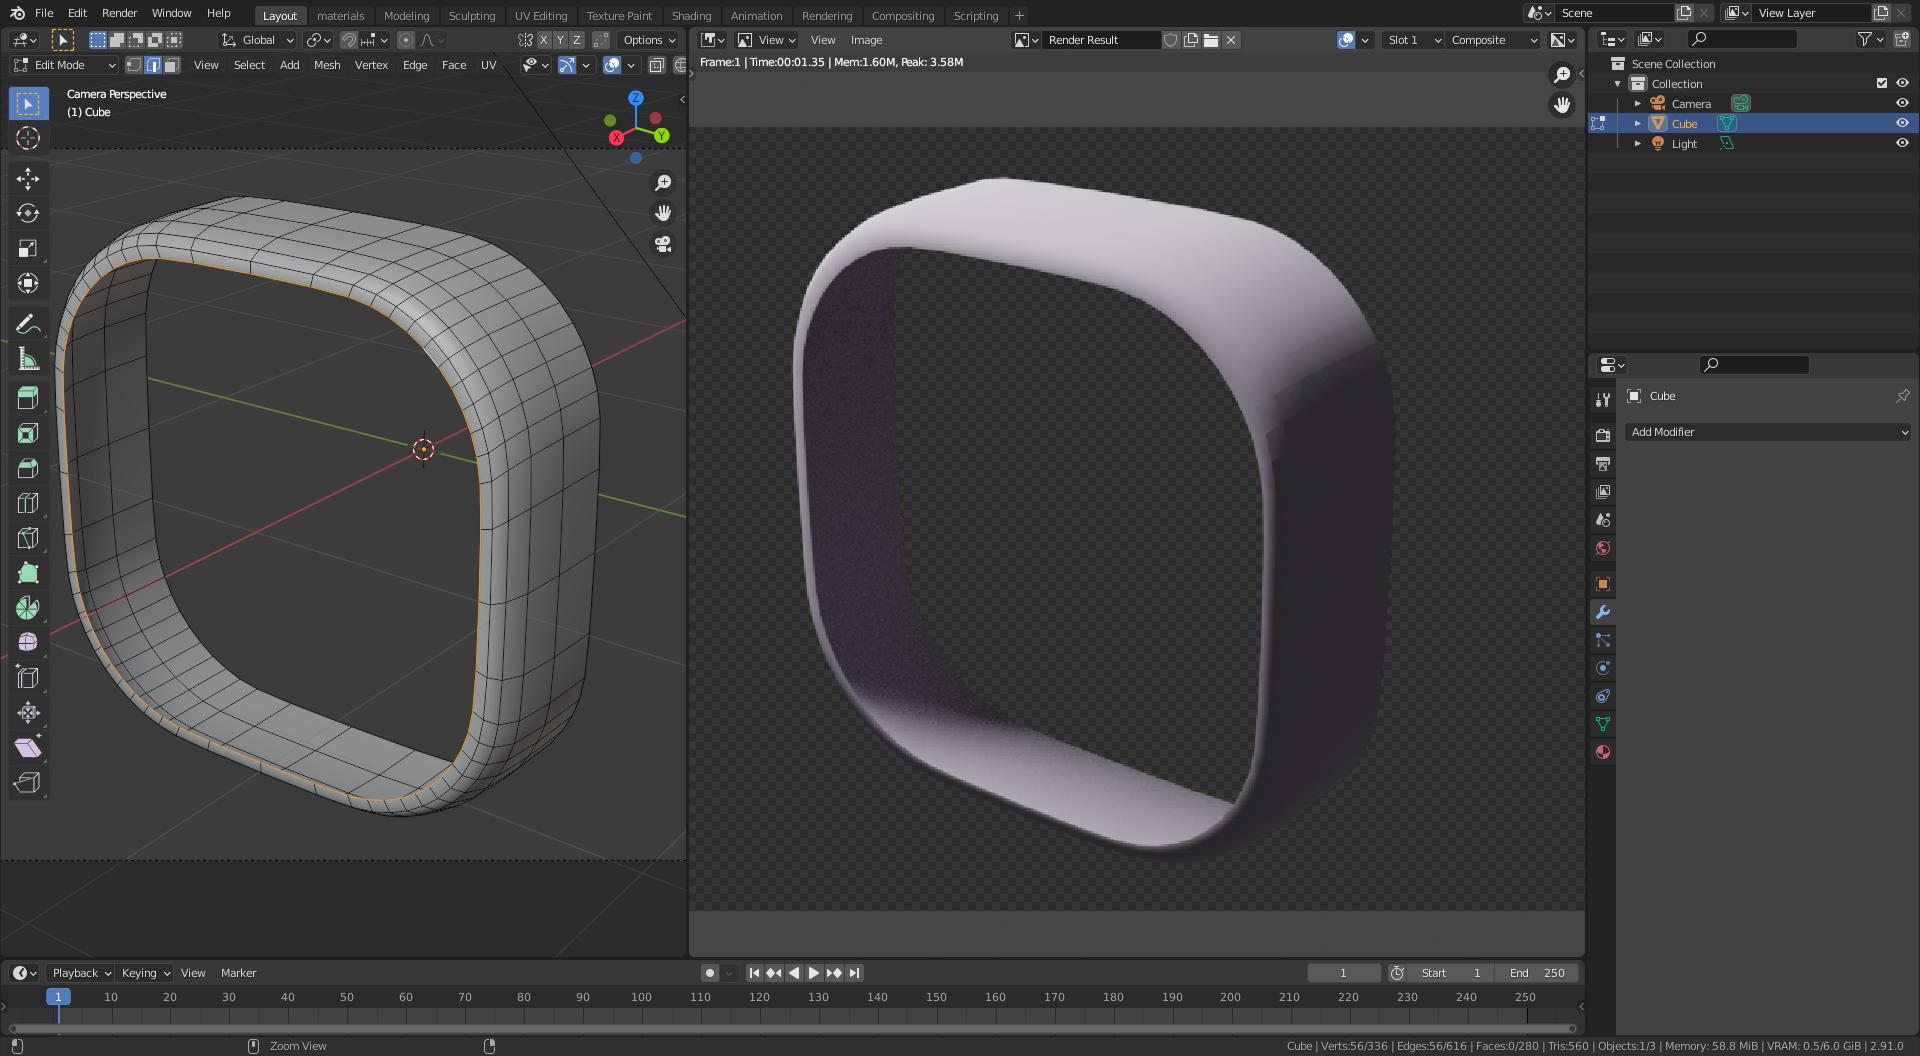
Task: Toggle snapping magnet in viewport header
Action: pos(349,40)
